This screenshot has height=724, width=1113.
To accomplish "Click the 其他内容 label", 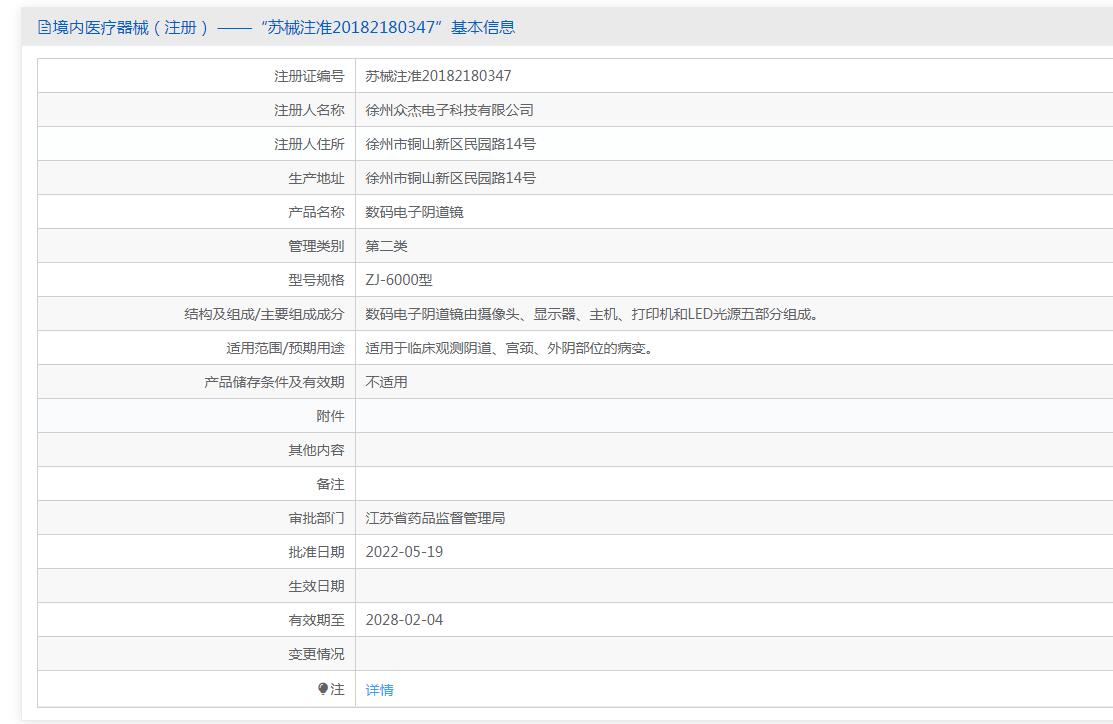I will [x=316, y=451].
